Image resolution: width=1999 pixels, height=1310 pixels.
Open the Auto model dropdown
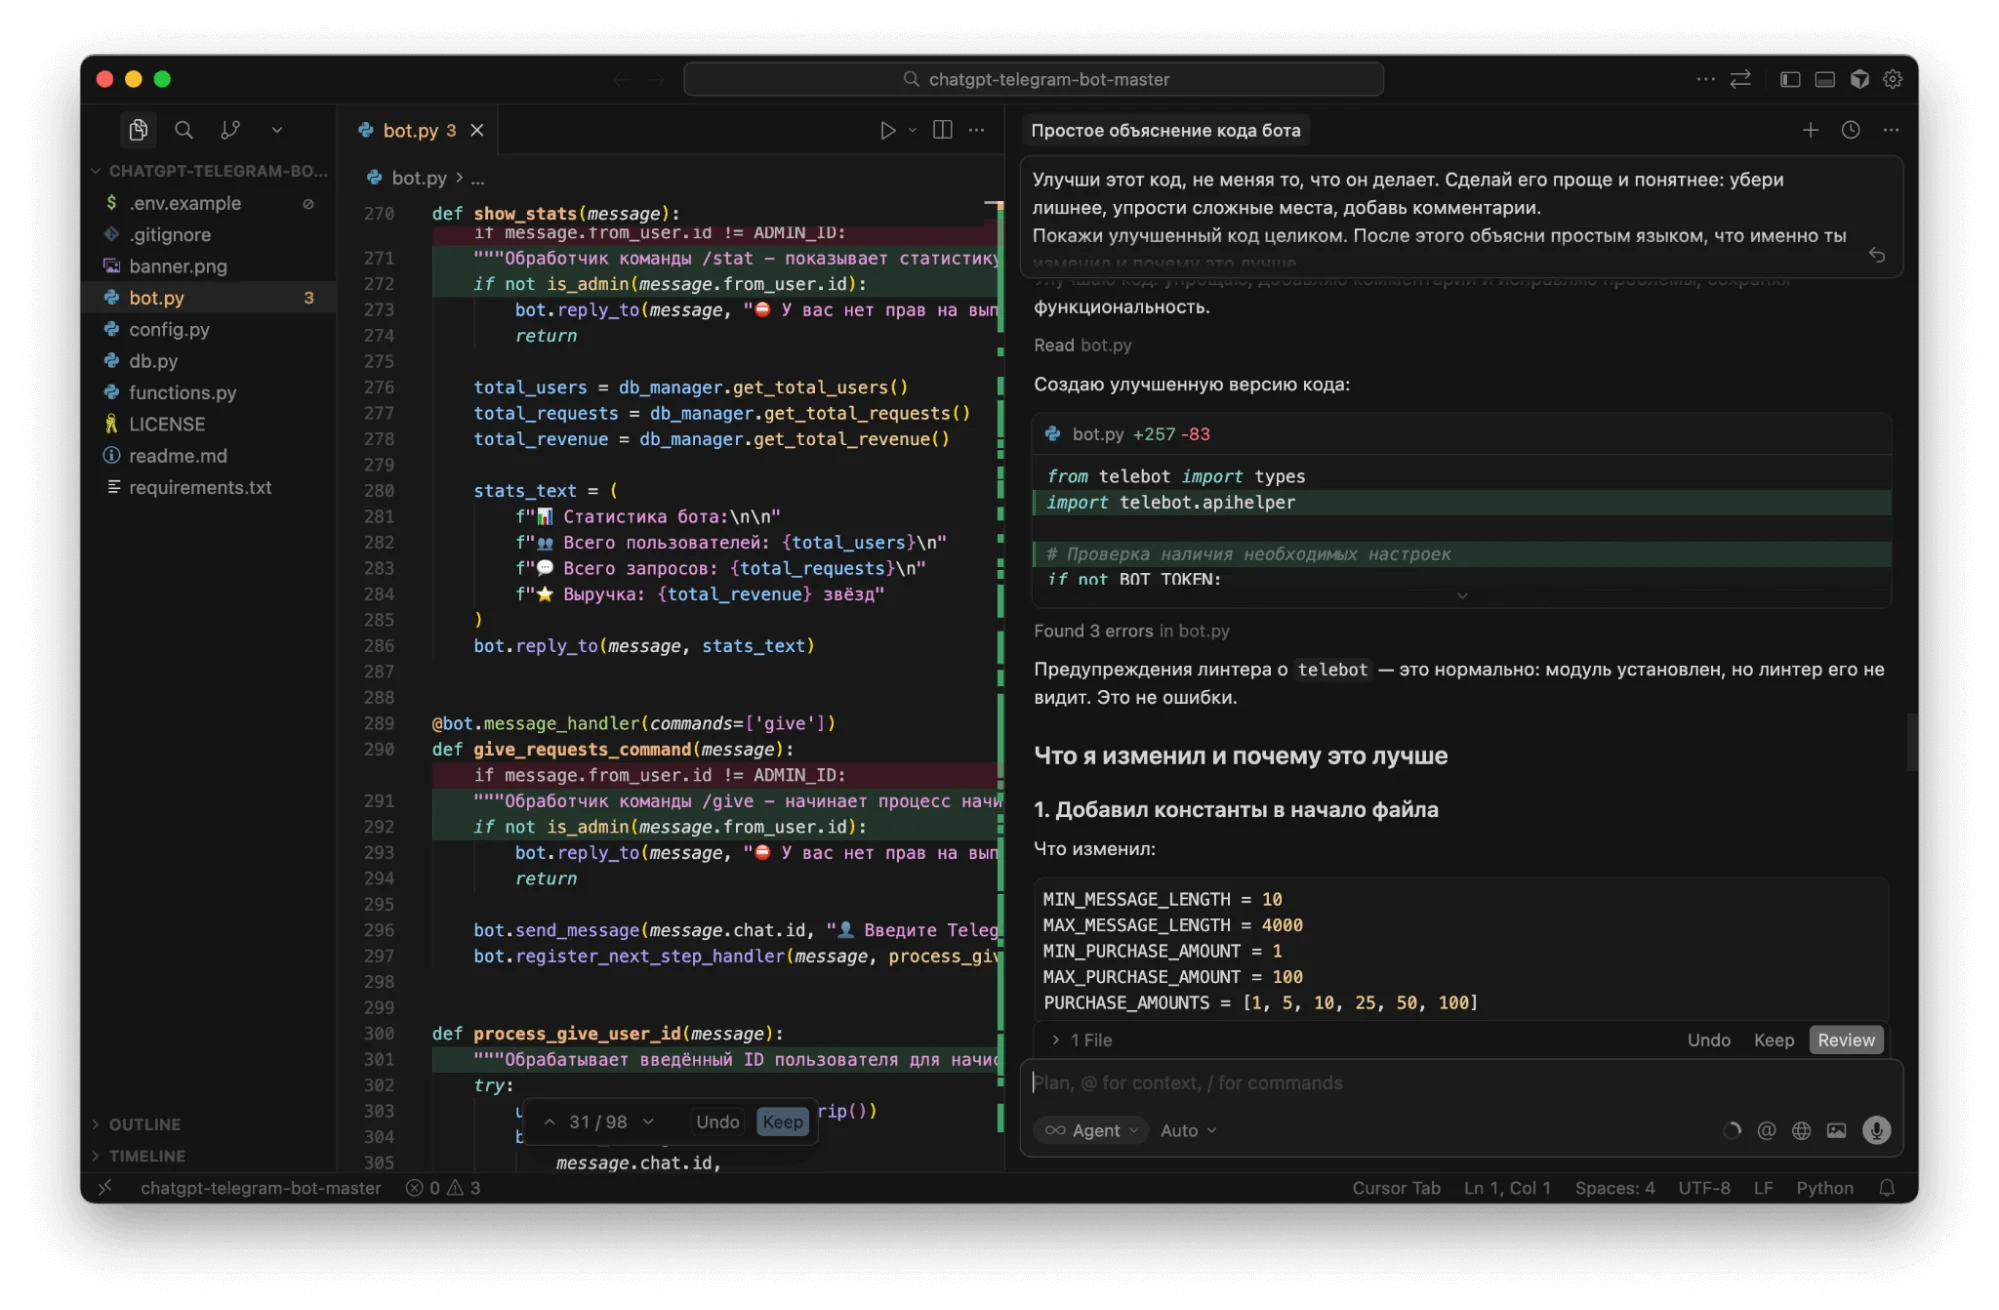click(x=1188, y=1130)
